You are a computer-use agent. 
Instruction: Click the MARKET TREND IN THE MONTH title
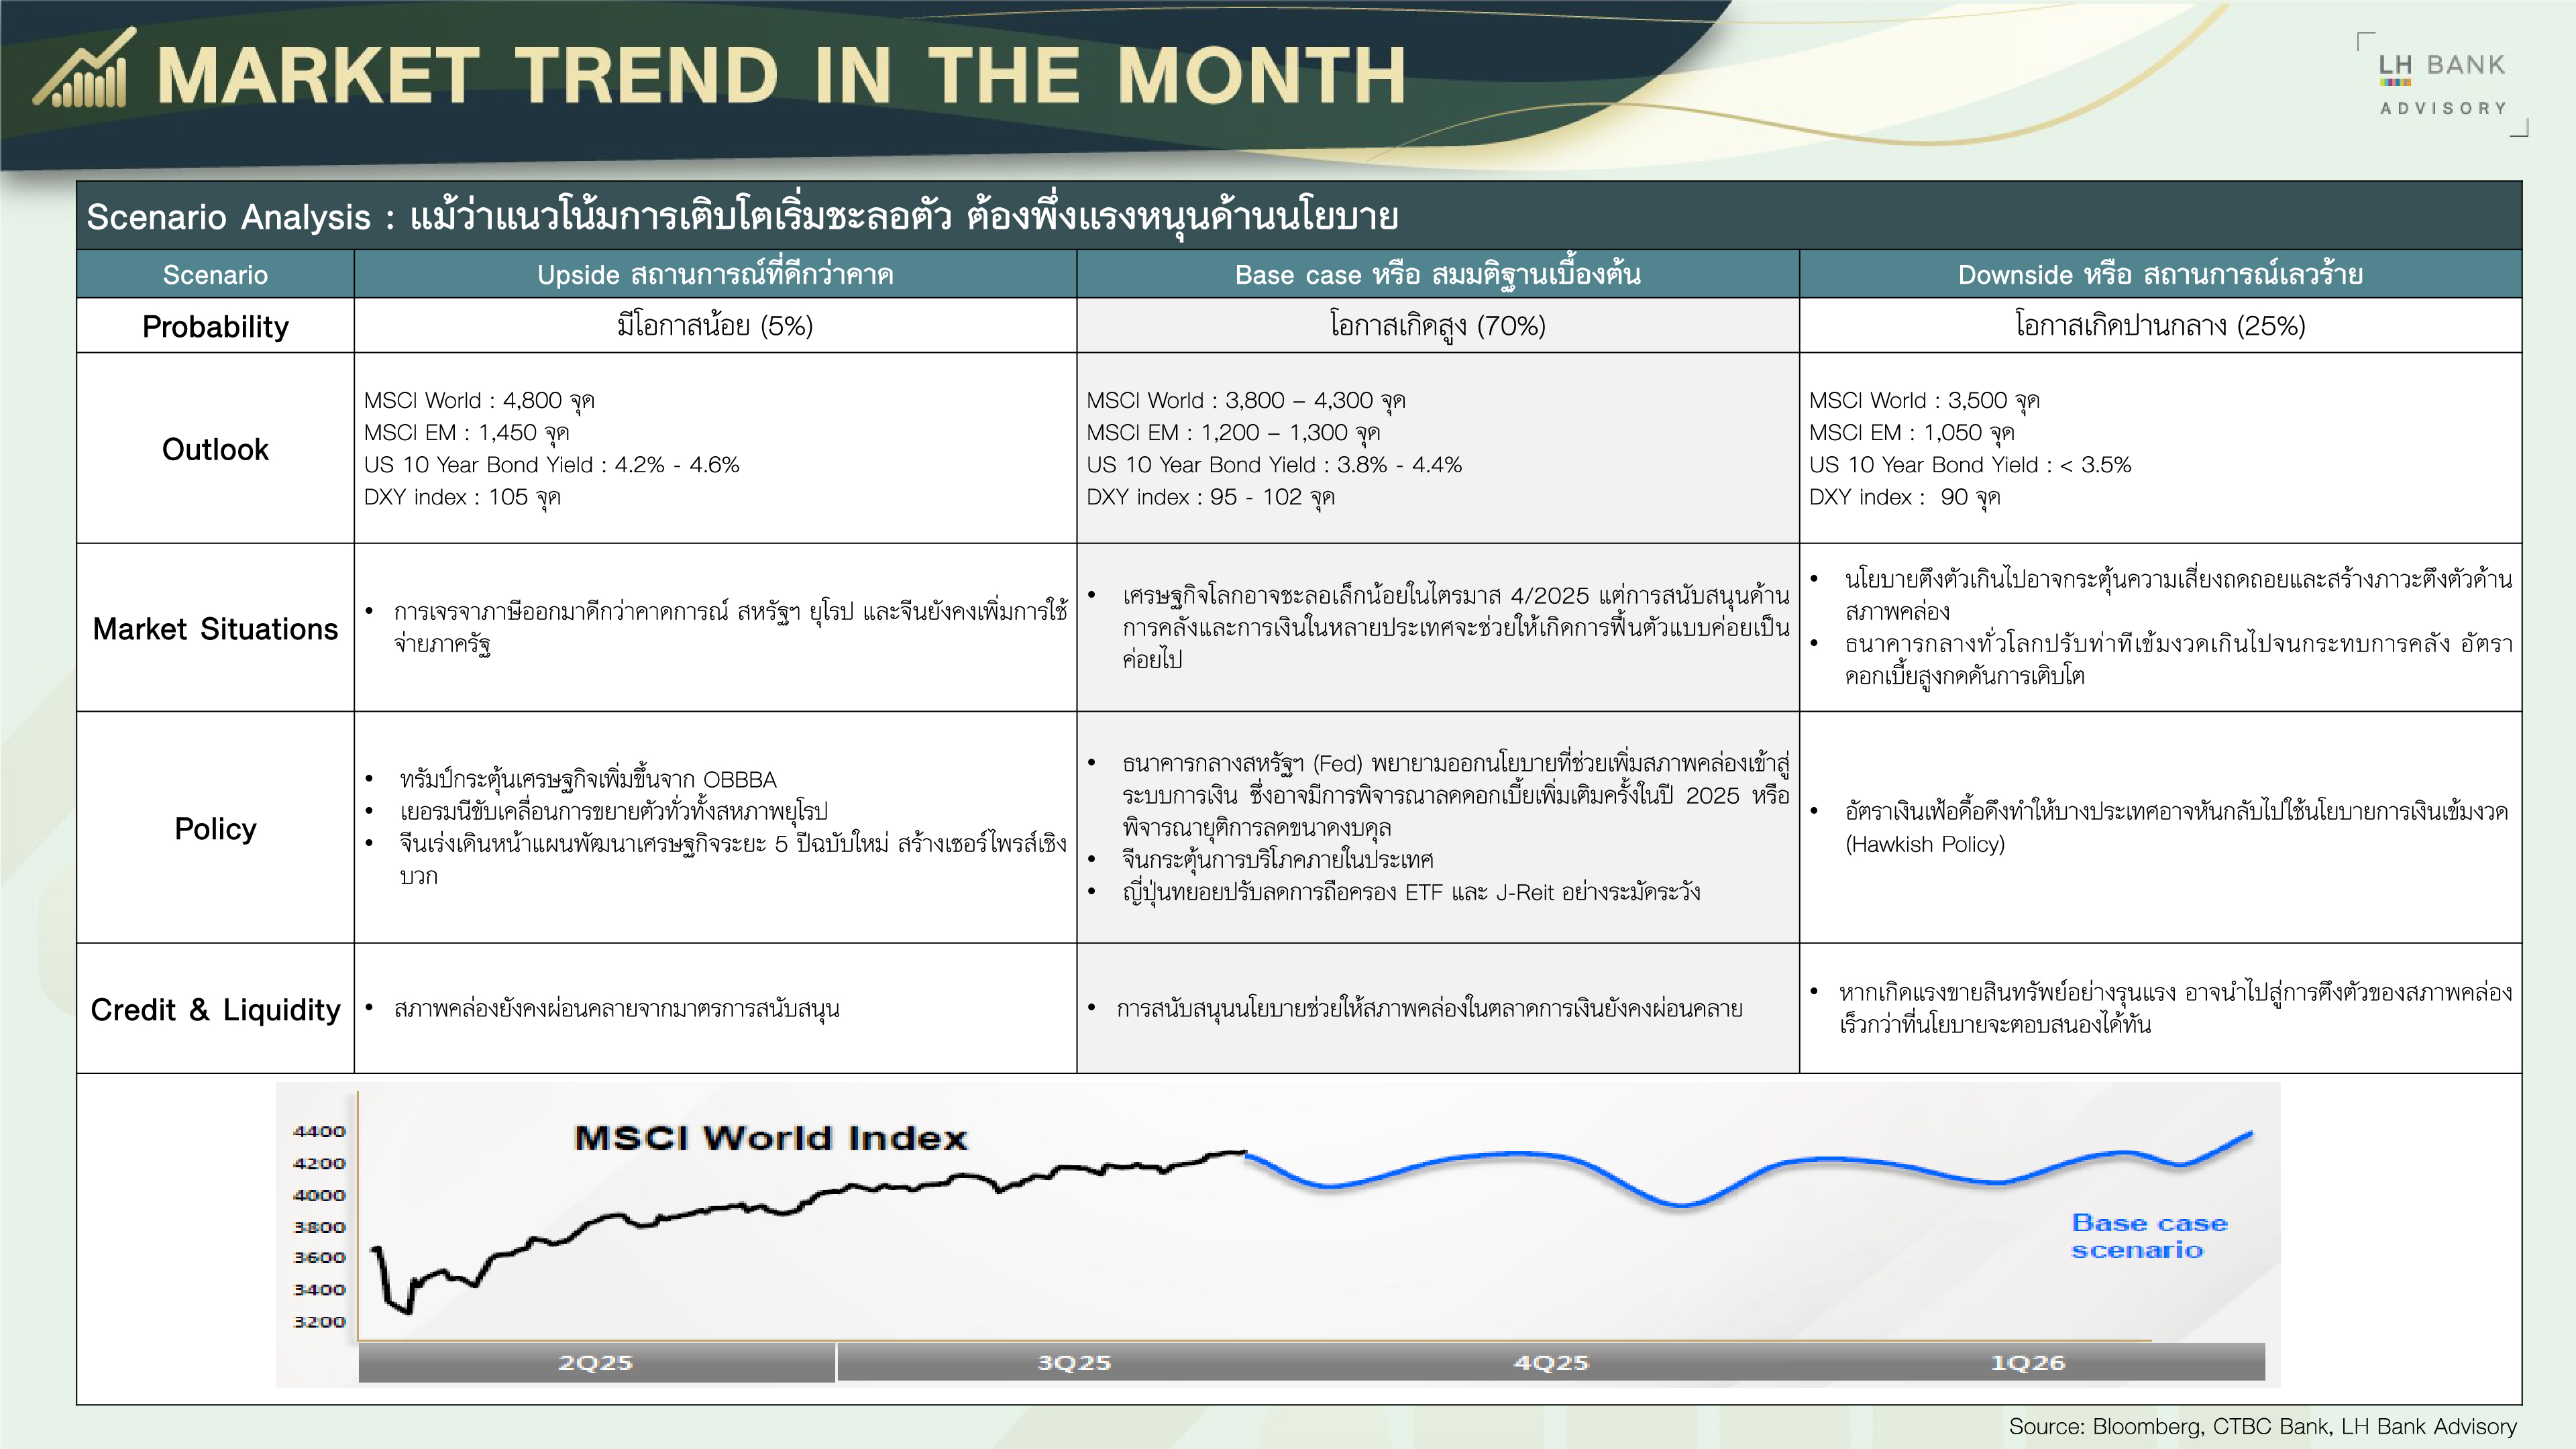pos(781,76)
